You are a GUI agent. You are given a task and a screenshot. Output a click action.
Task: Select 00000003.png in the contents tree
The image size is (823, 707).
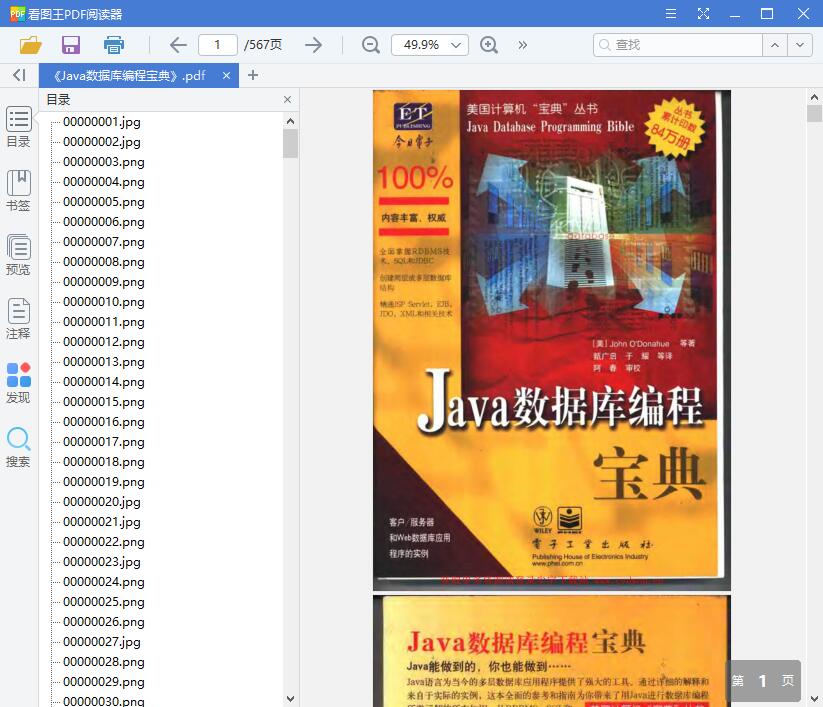[104, 162]
